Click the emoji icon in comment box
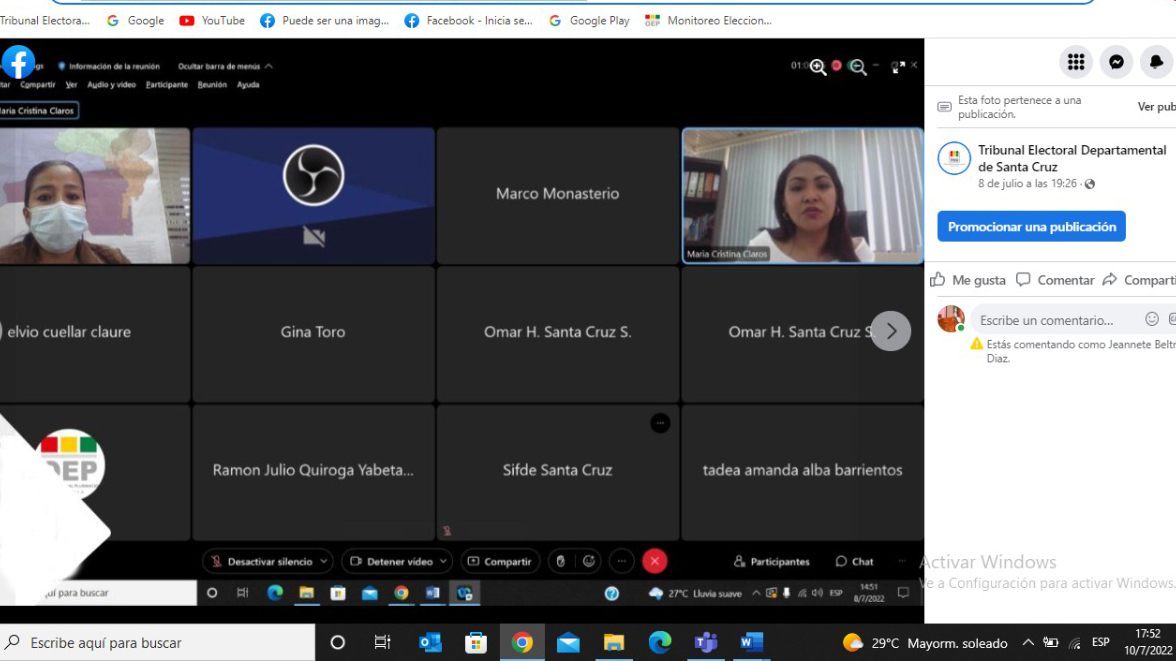Screen dimensions: 1176x661 pyautogui.click(x=1152, y=319)
